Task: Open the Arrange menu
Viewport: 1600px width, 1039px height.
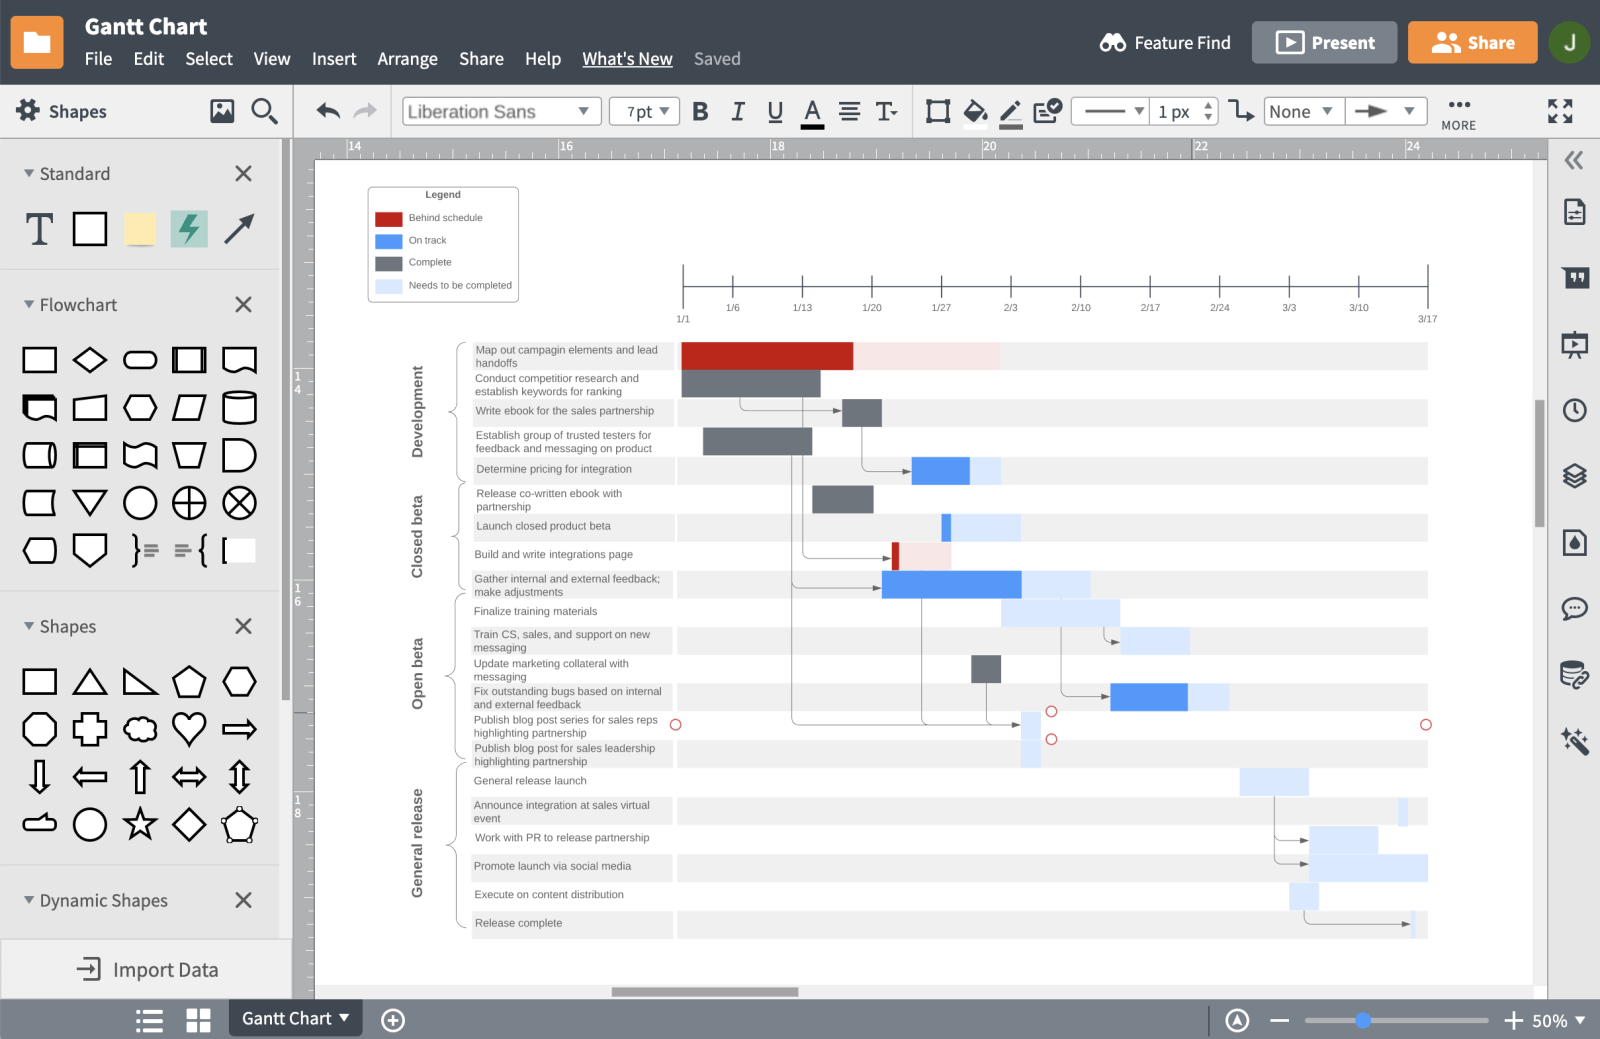Action: coord(407,59)
